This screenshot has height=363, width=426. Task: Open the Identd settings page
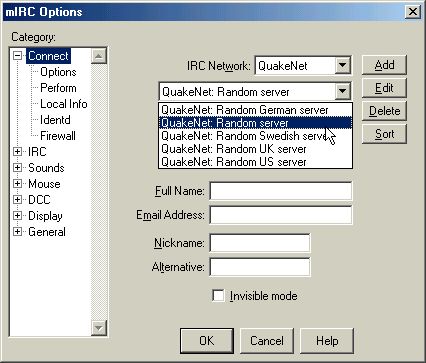55,120
